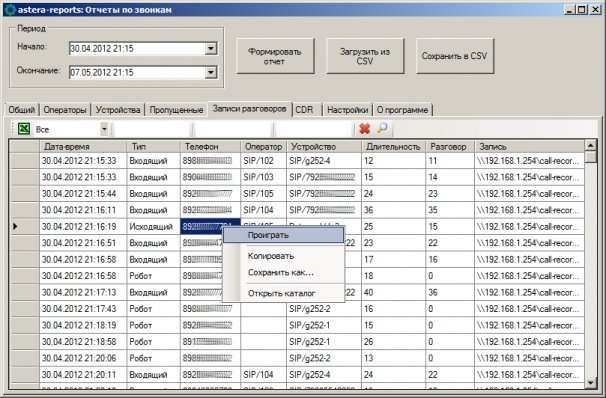Open the Устройства tab
Image resolution: width=606 pixels, height=398 pixels.
118,110
